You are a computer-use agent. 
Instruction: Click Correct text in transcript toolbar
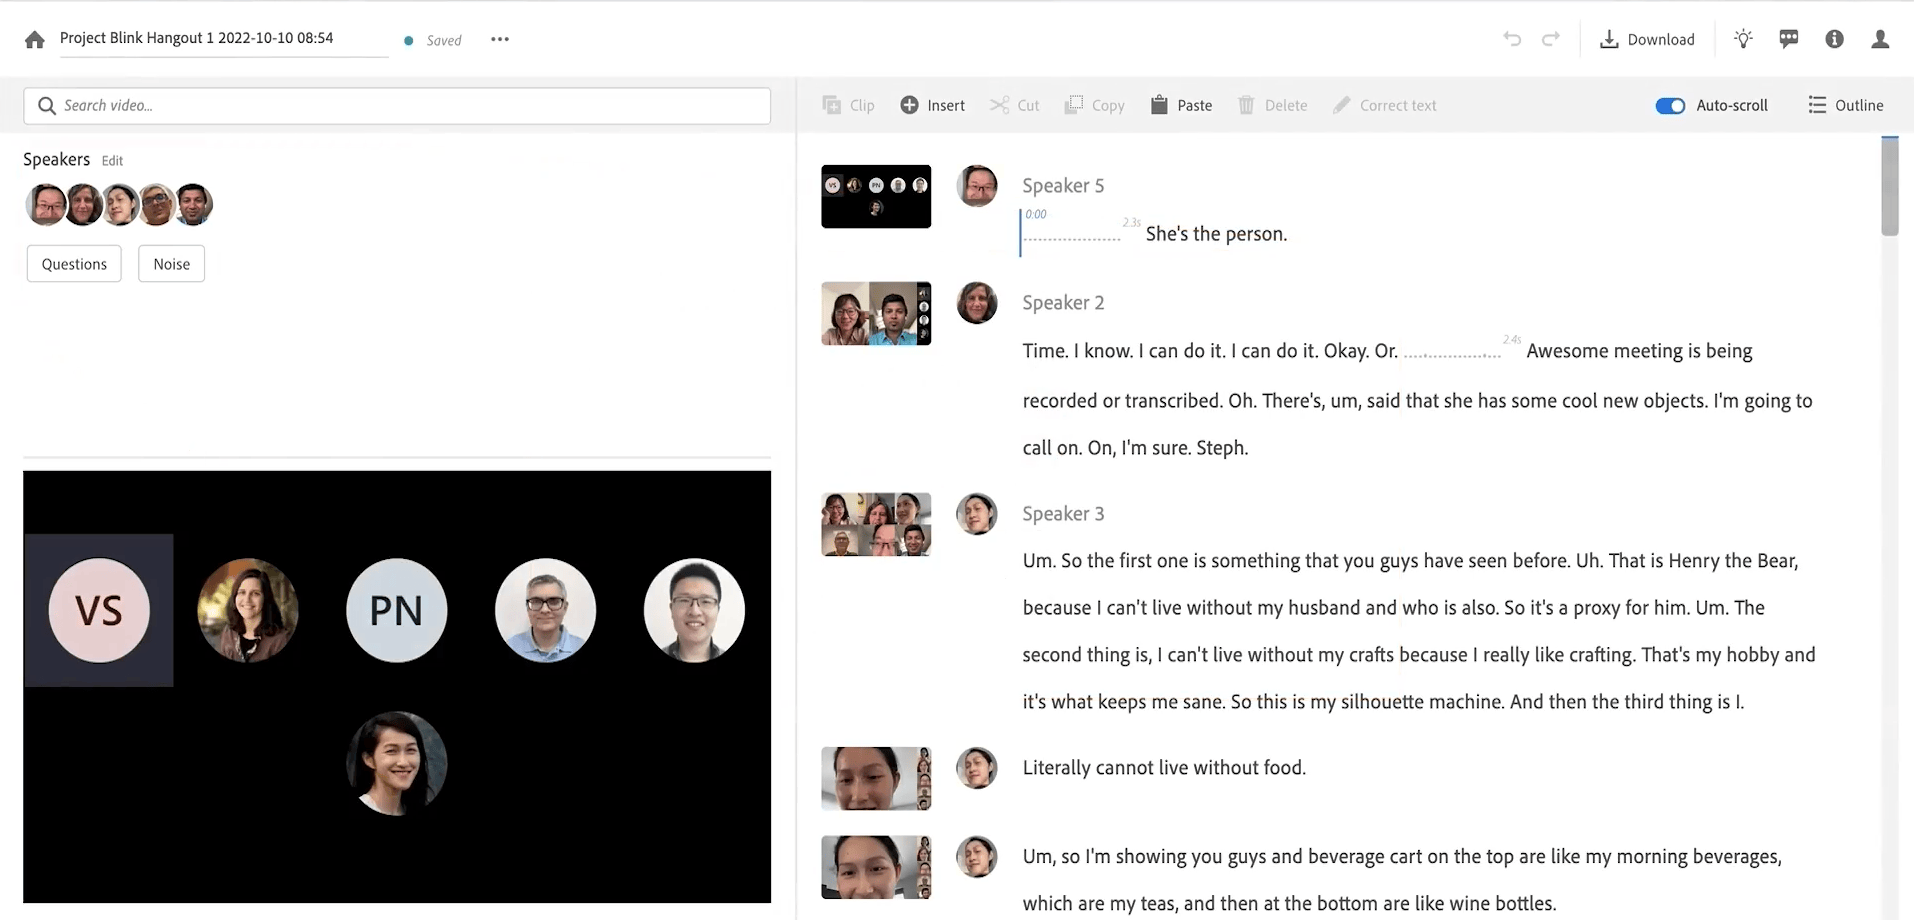tap(1385, 105)
